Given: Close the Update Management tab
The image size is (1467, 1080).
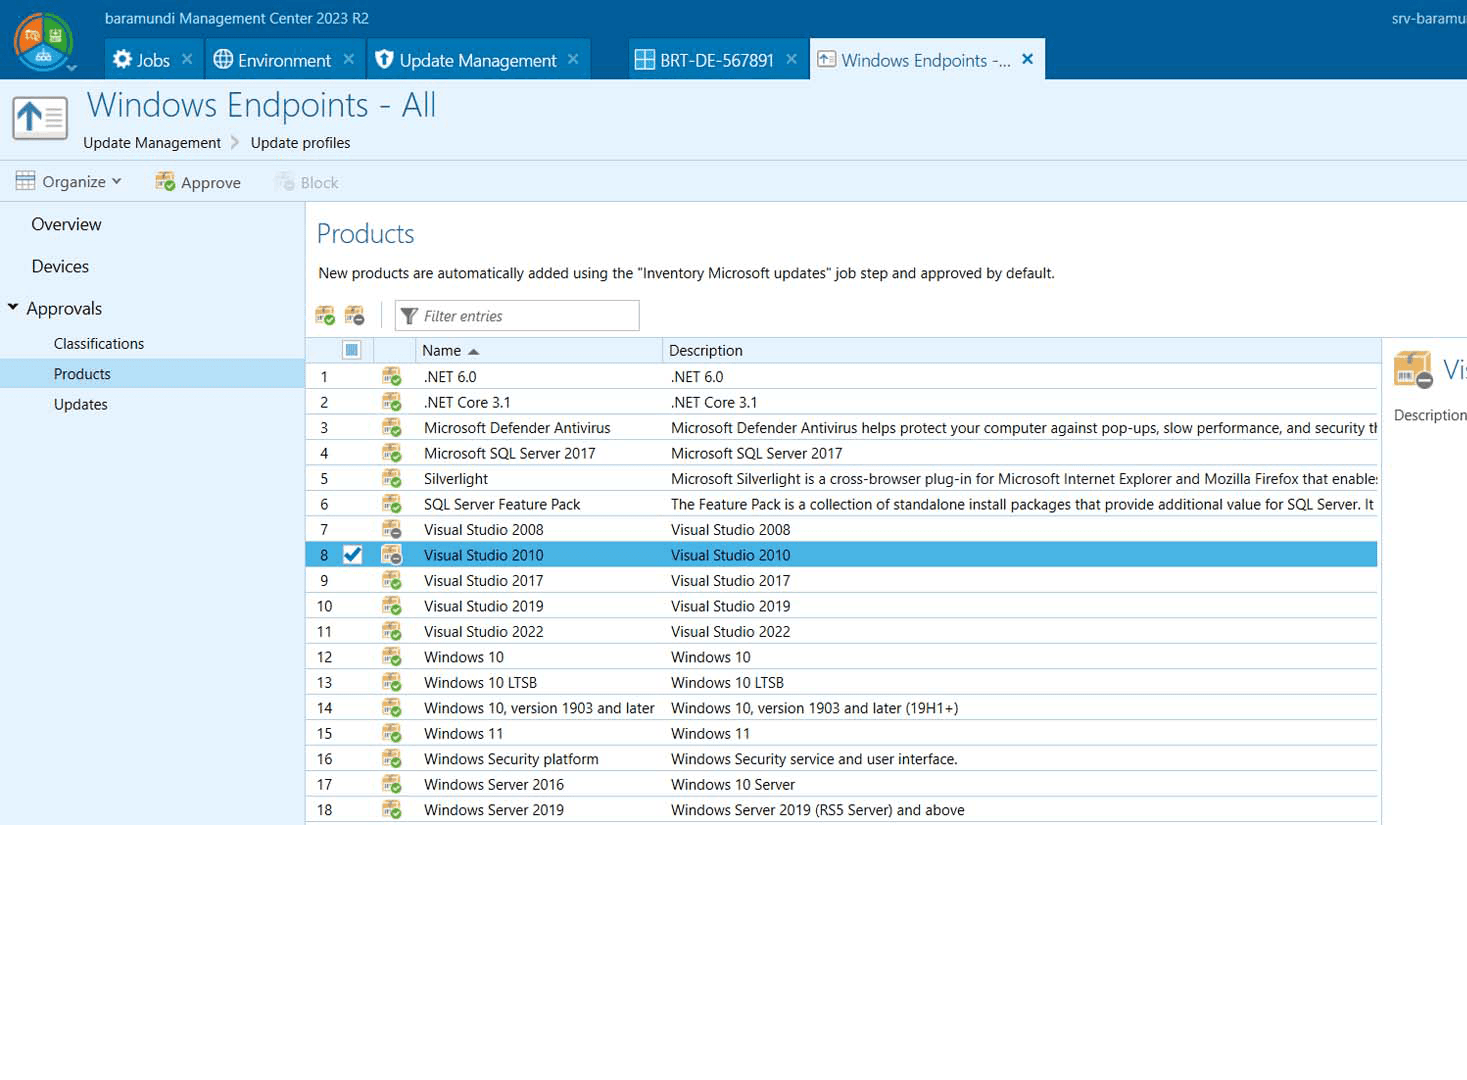Looking at the screenshot, I should click(573, 59).
